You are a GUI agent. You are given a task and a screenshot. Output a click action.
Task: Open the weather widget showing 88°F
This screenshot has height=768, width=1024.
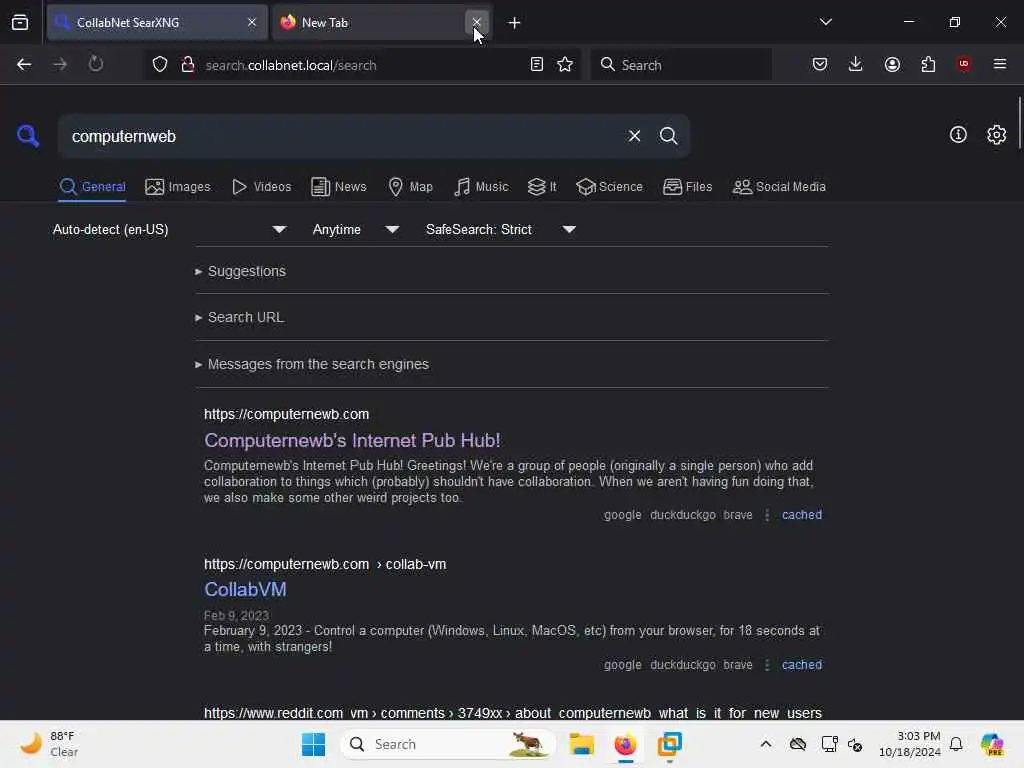[49, 744]
